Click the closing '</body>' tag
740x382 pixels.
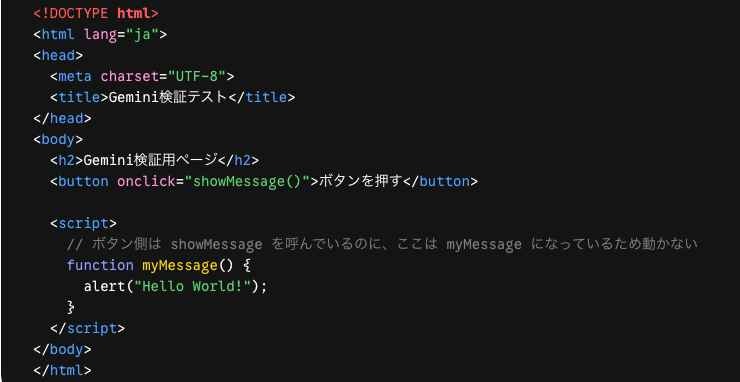(62, 349)
